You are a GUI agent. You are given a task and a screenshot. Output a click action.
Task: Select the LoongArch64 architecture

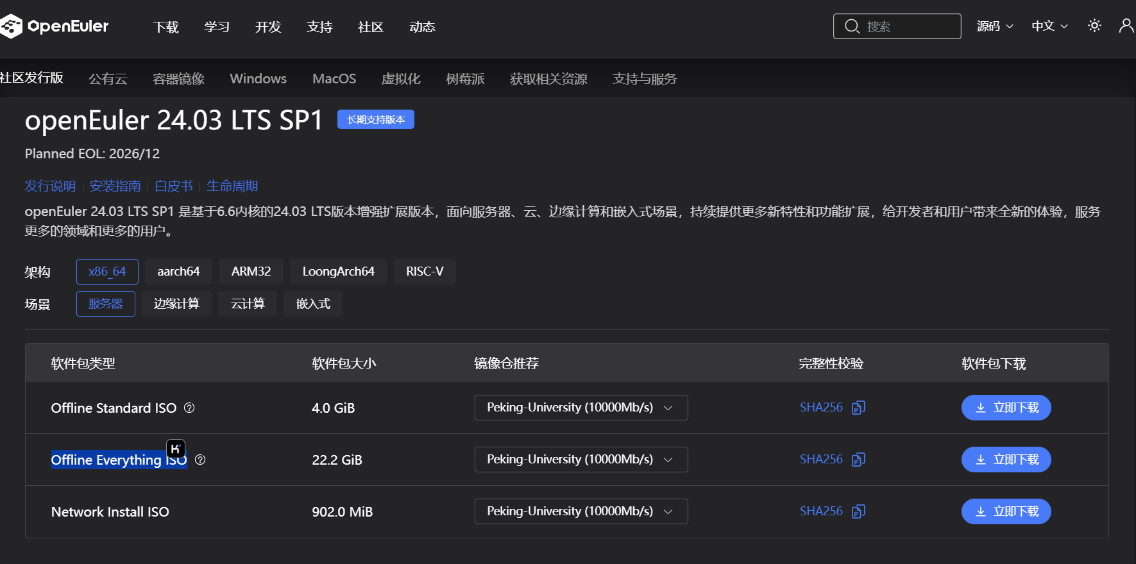point(338,272)
